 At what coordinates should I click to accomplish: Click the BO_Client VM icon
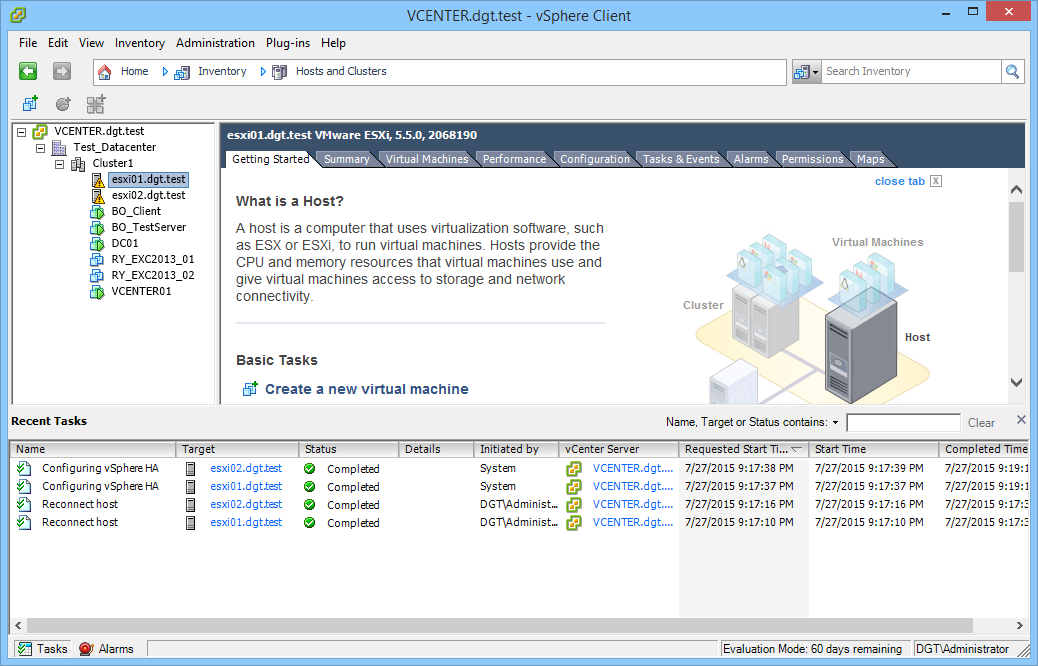coord(97,212)
